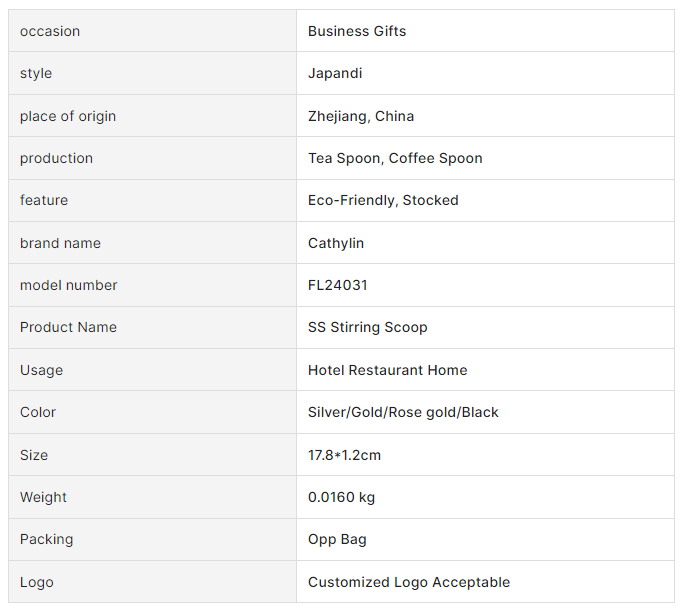Click the 'Packing' row label
The image size is (689, 615).
47,539
